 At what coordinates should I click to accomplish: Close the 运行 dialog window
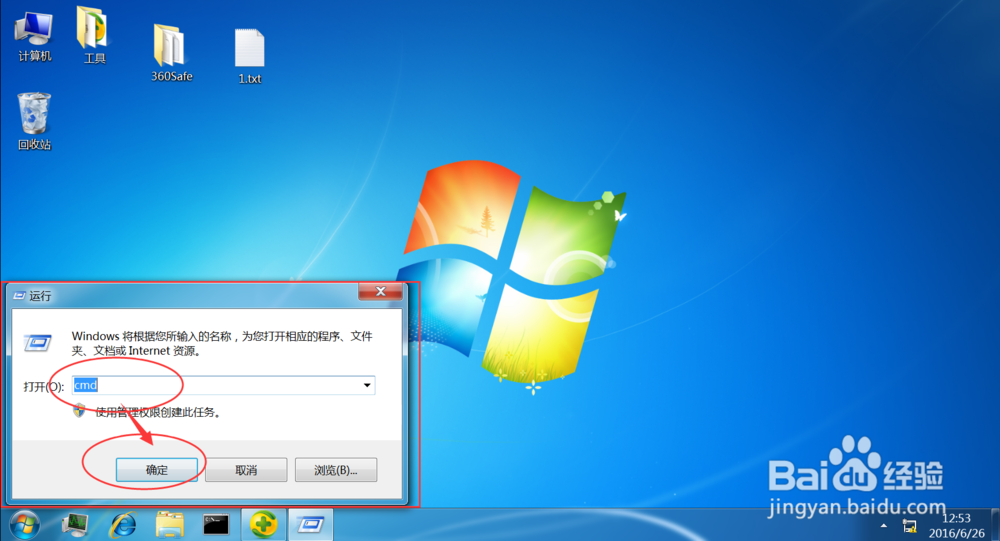click(381, 292)
